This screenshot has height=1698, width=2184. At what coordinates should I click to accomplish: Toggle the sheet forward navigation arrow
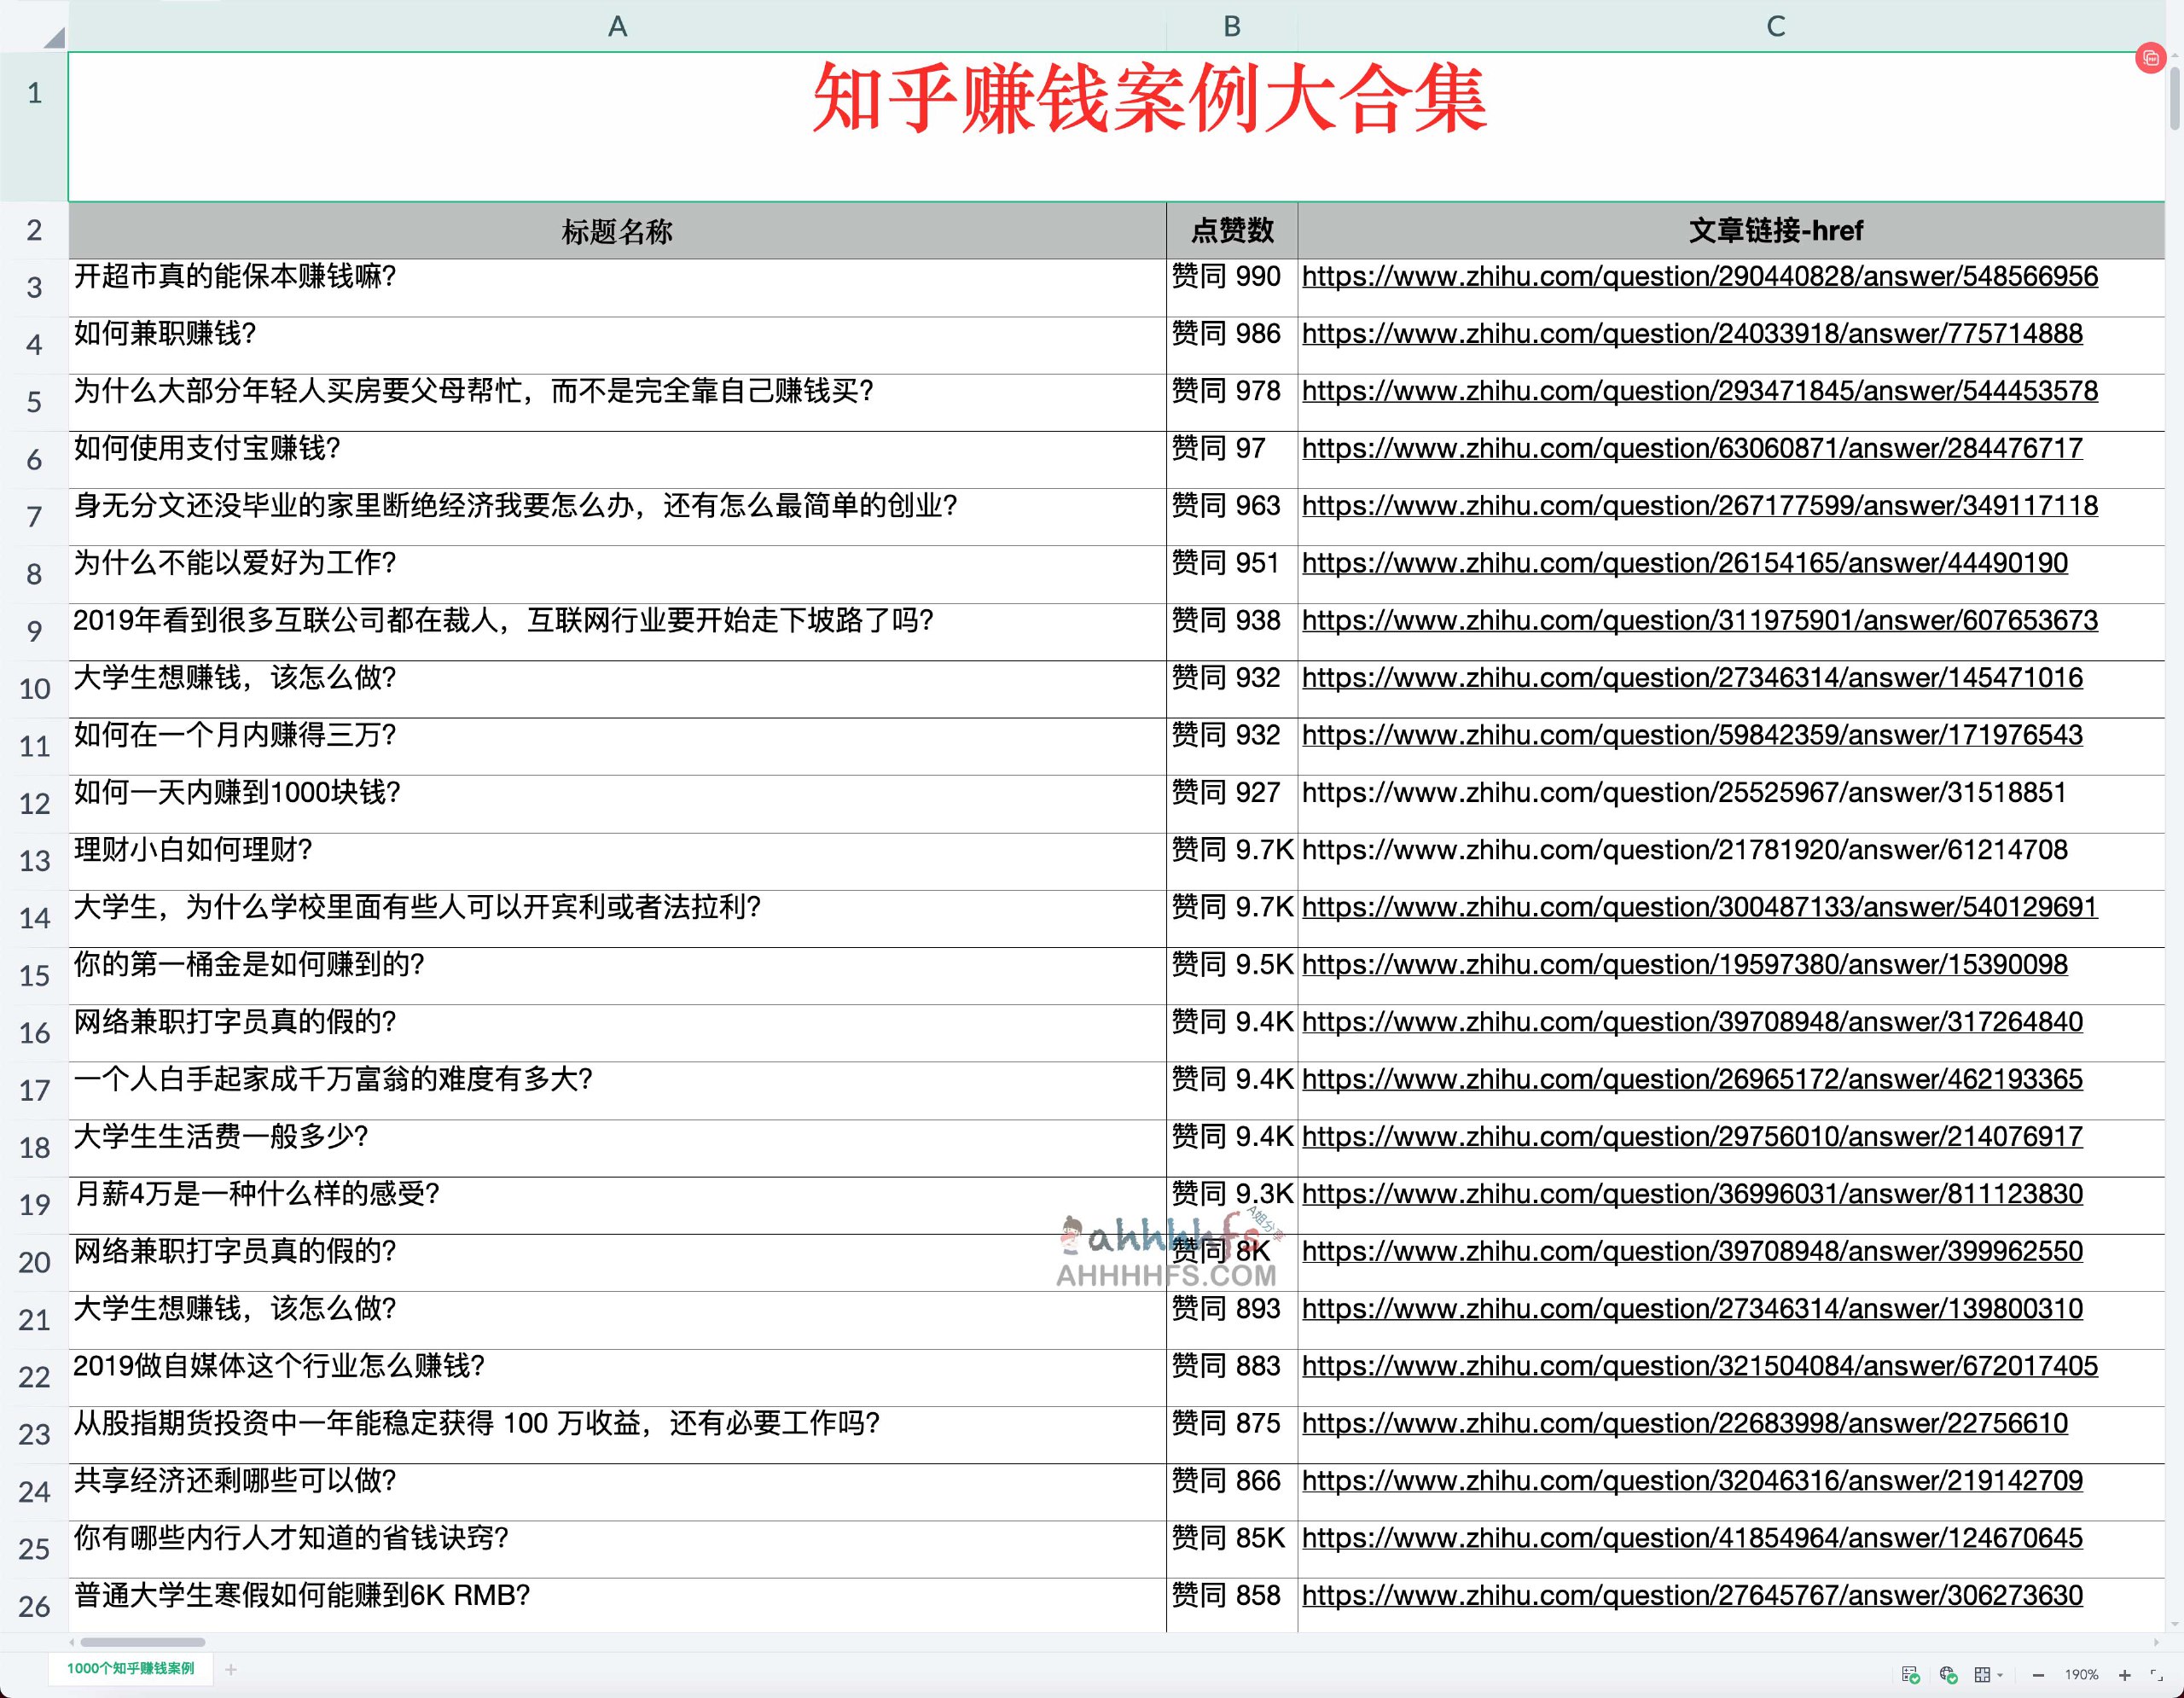tap(2157, 1643)
